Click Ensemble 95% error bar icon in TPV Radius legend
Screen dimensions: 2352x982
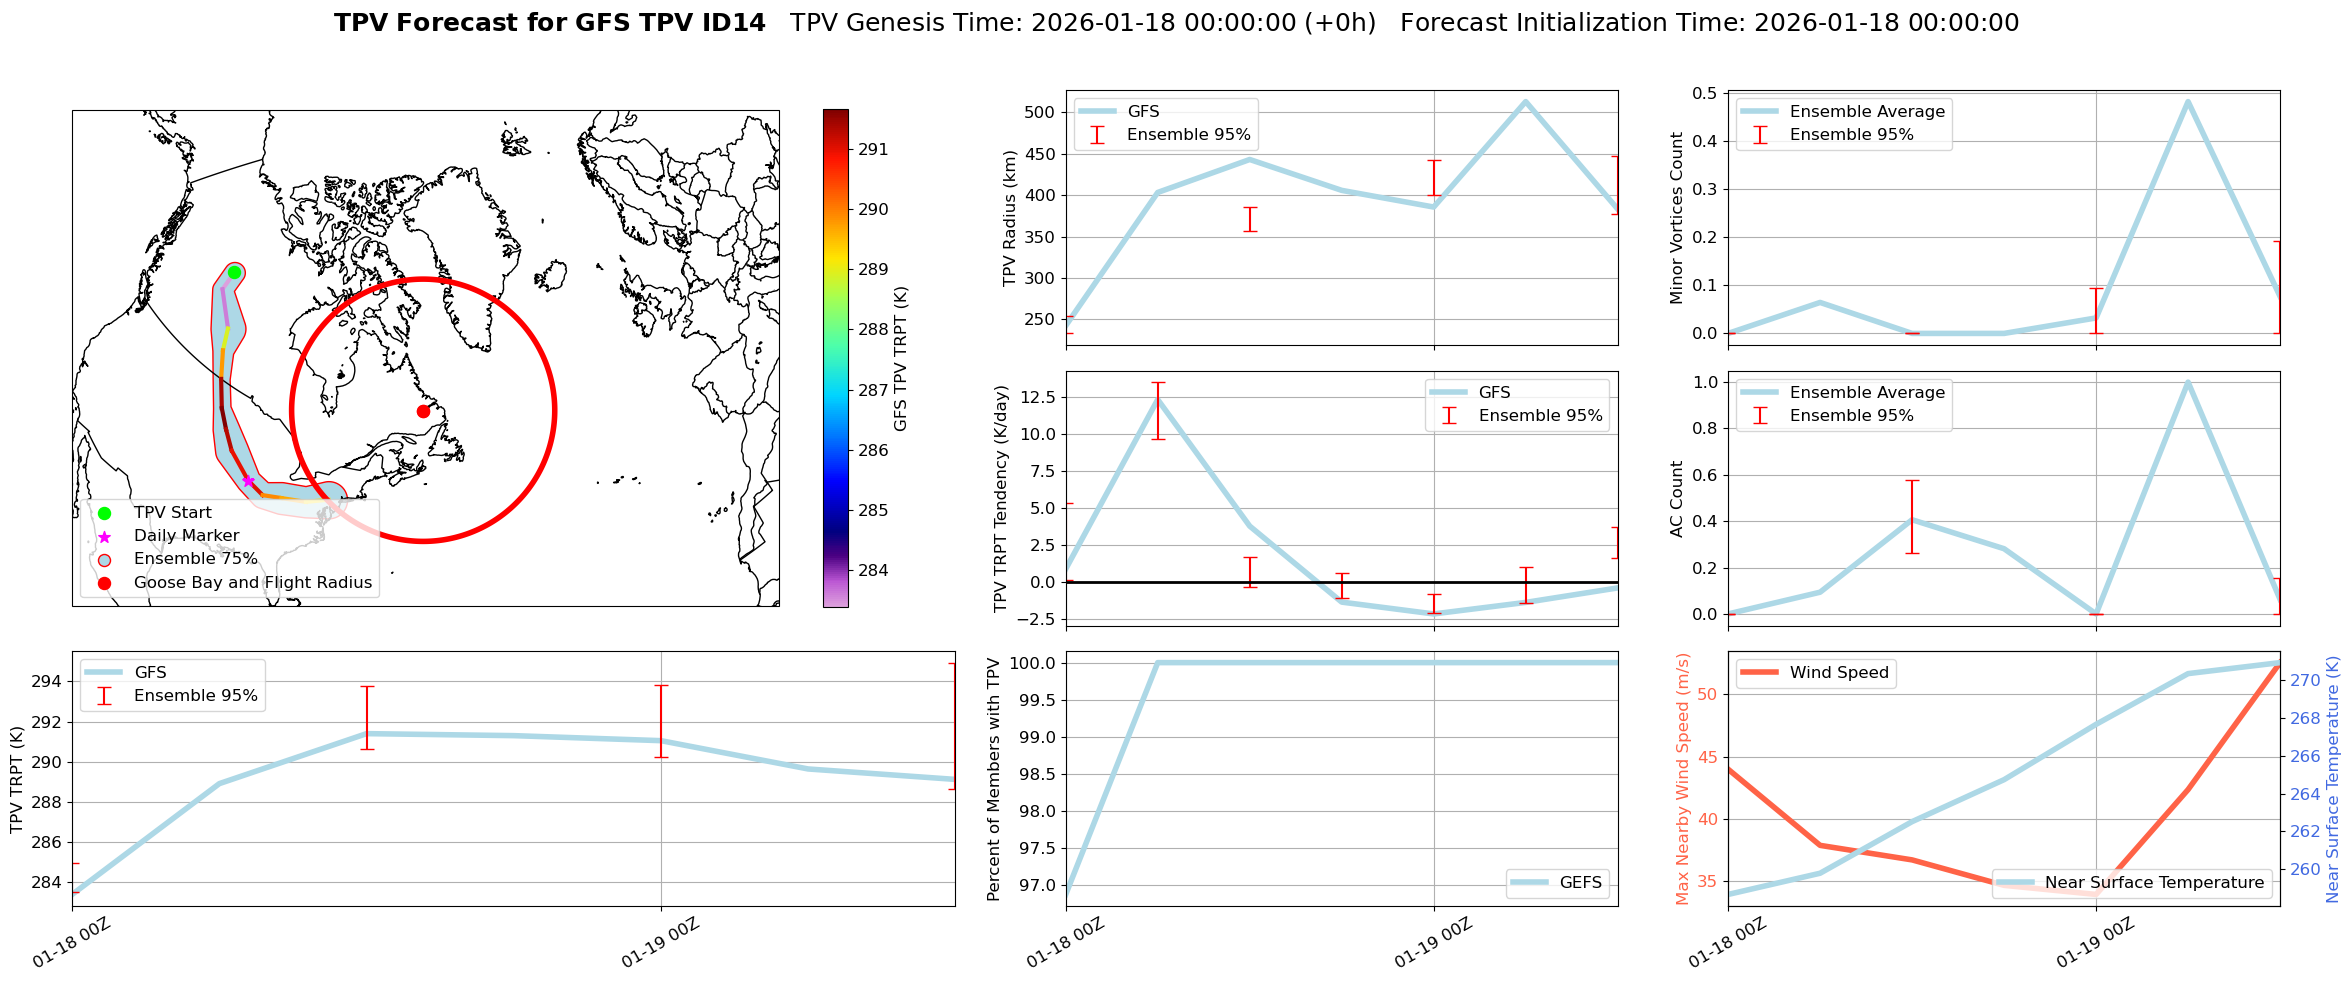coord(1097,135)
